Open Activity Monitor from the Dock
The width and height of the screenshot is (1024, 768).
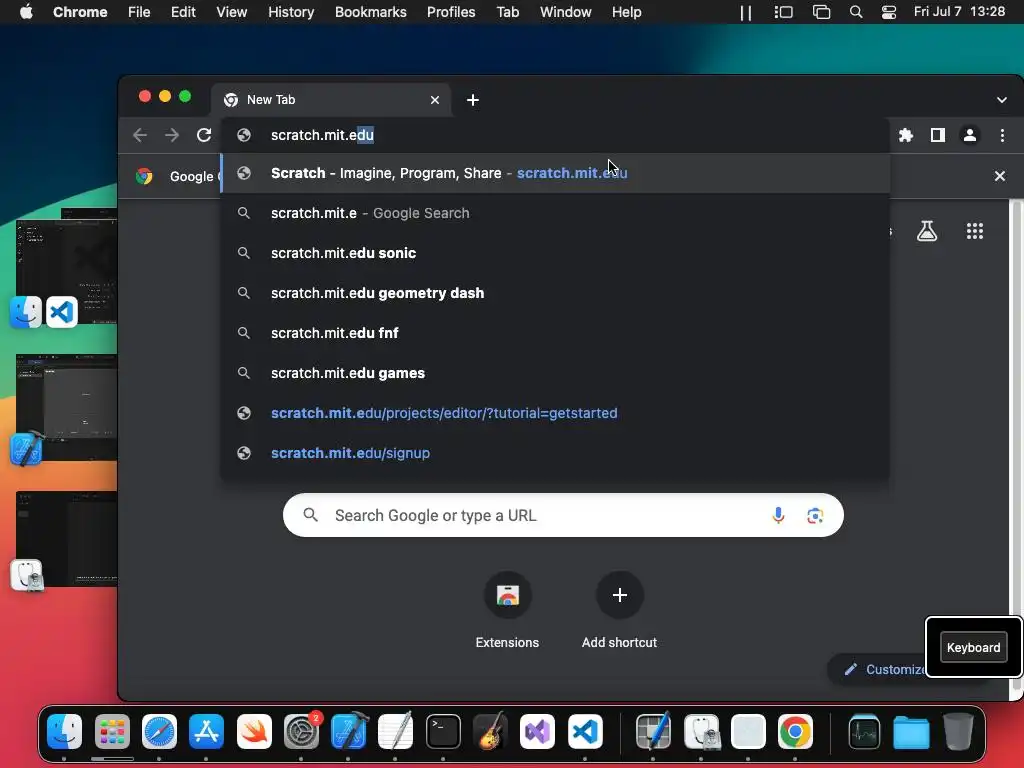tap(864, 731)
